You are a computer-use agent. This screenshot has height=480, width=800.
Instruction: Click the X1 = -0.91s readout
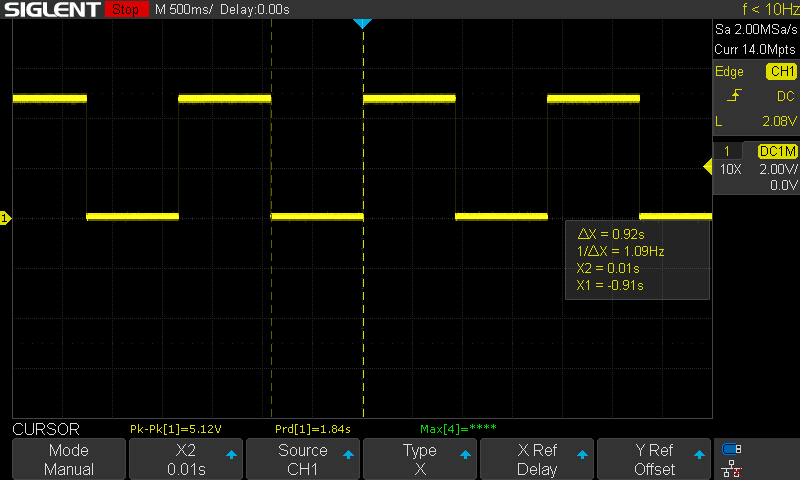[x=610, y=285]
